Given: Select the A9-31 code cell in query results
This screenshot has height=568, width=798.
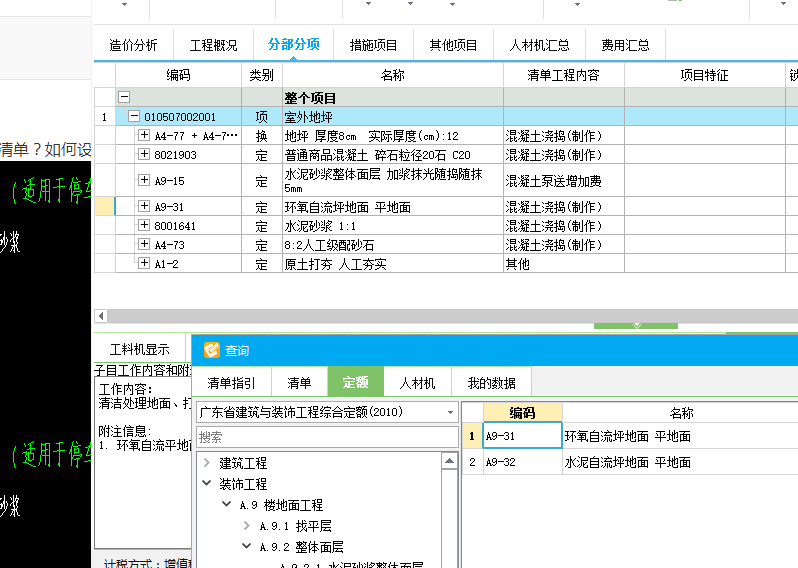Looking at the screenshot, I should tap(522, 436).
